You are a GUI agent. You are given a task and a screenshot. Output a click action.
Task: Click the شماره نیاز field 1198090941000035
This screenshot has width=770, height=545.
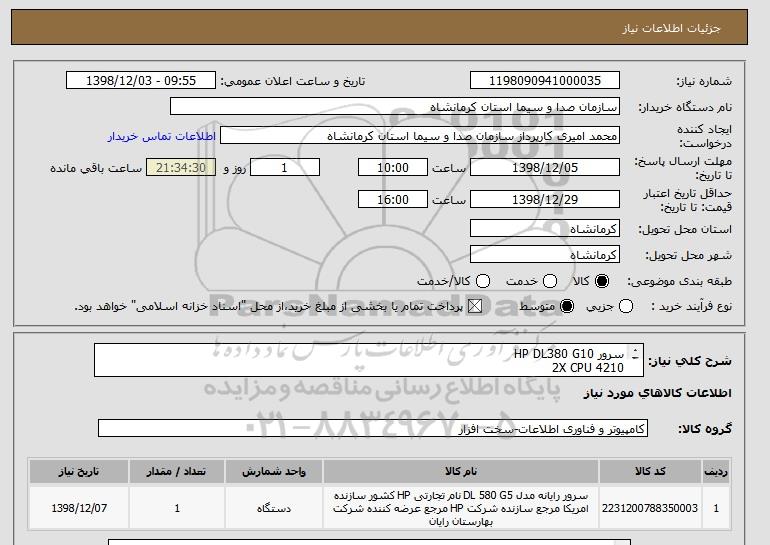(545, 81)
